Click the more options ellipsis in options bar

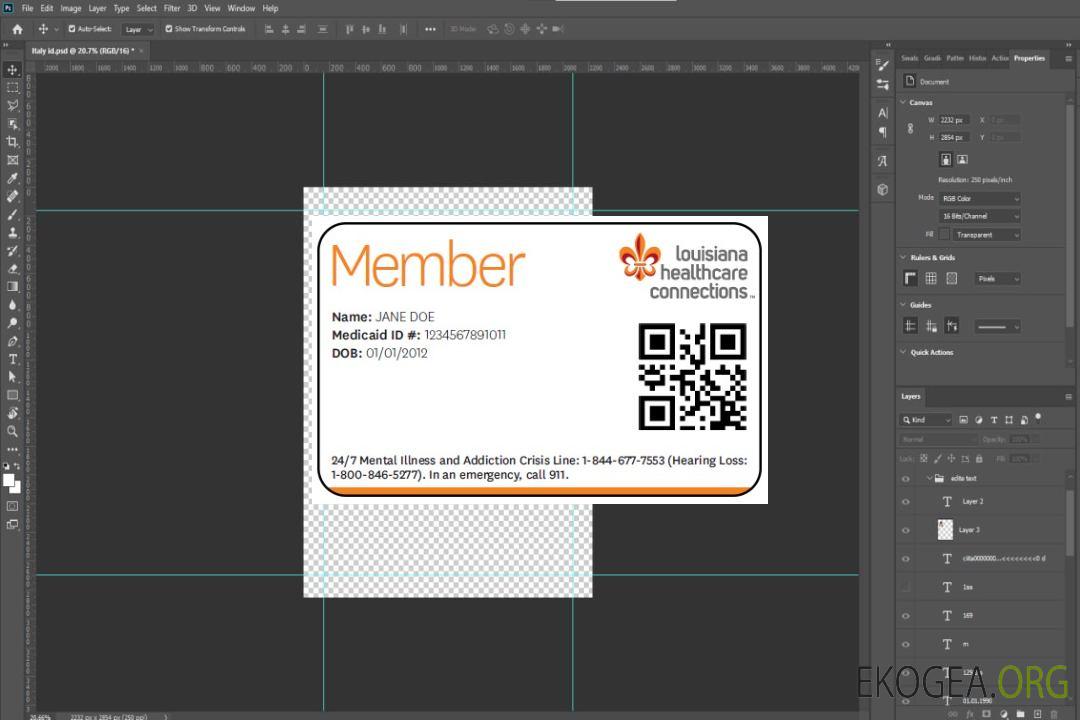430,29
